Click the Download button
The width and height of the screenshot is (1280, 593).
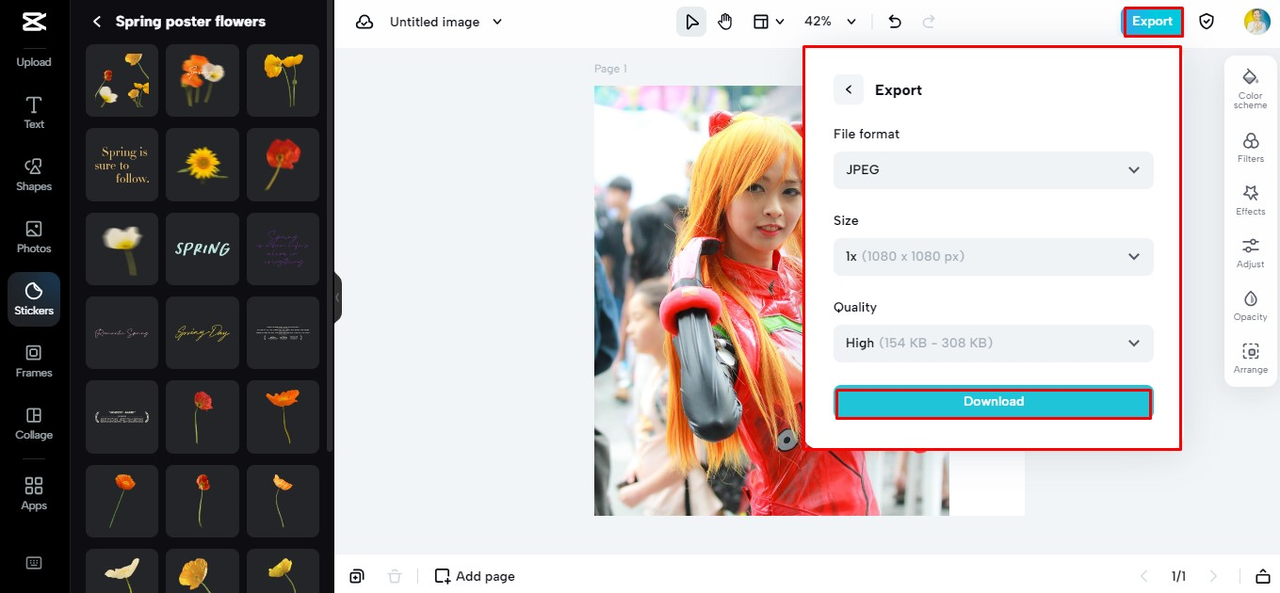993,402
